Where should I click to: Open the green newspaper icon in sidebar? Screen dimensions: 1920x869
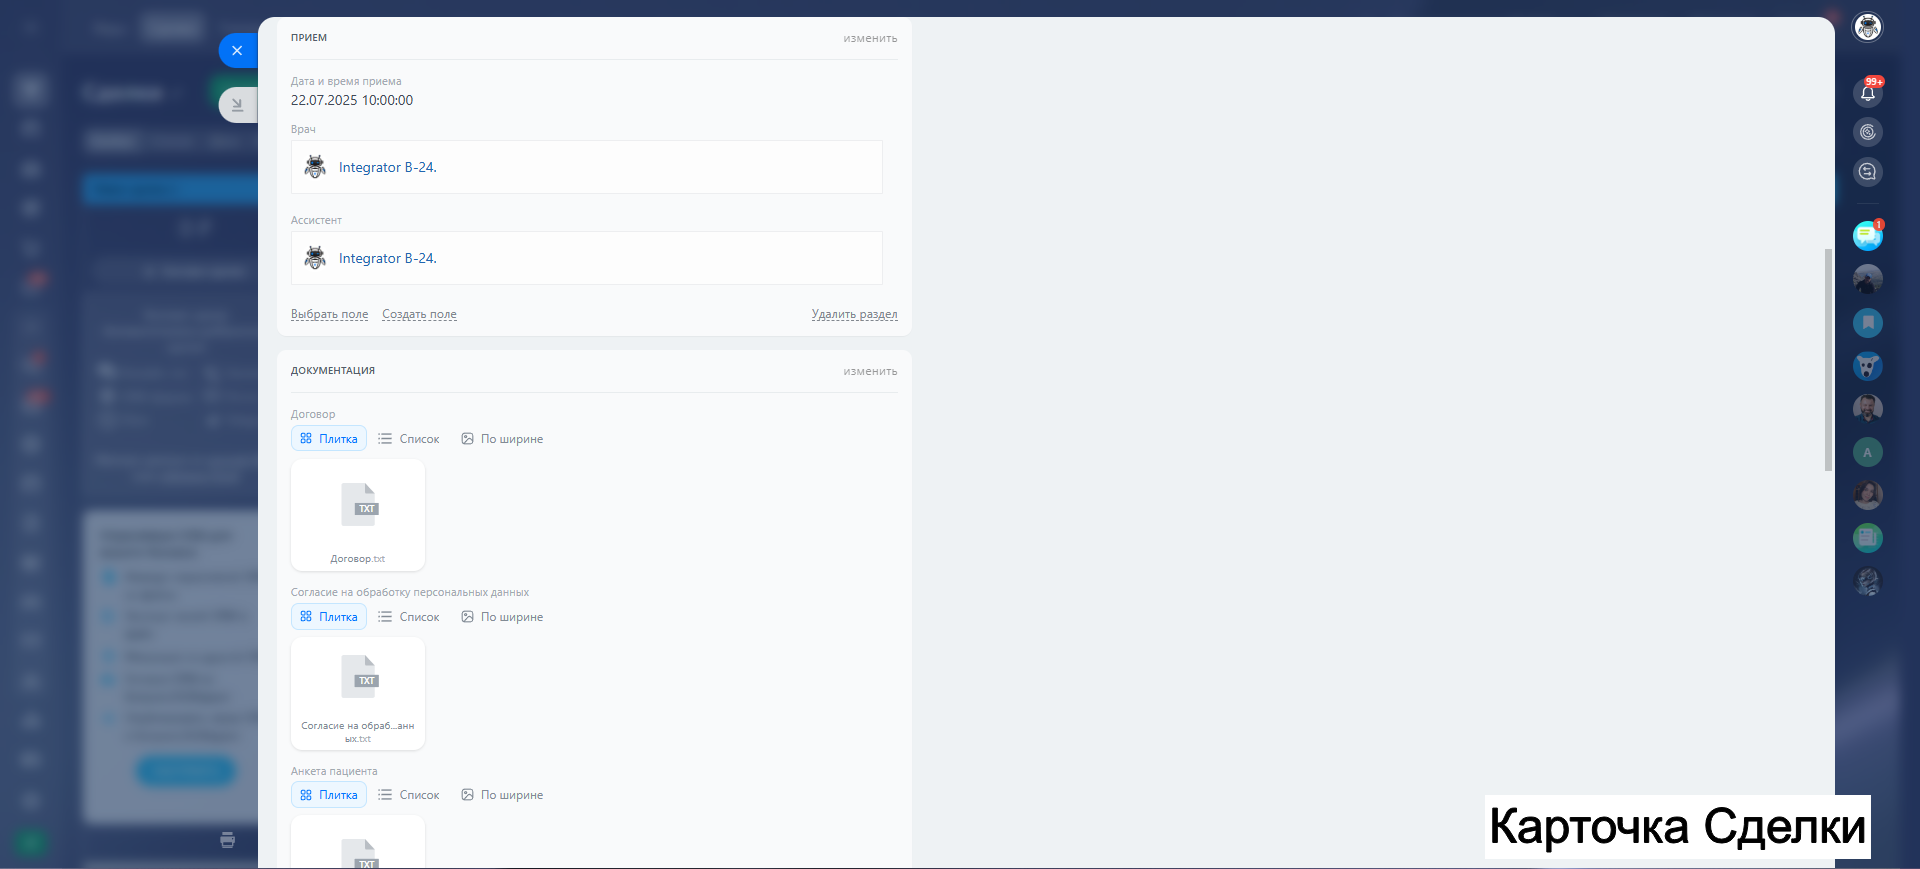(1867, 538)
